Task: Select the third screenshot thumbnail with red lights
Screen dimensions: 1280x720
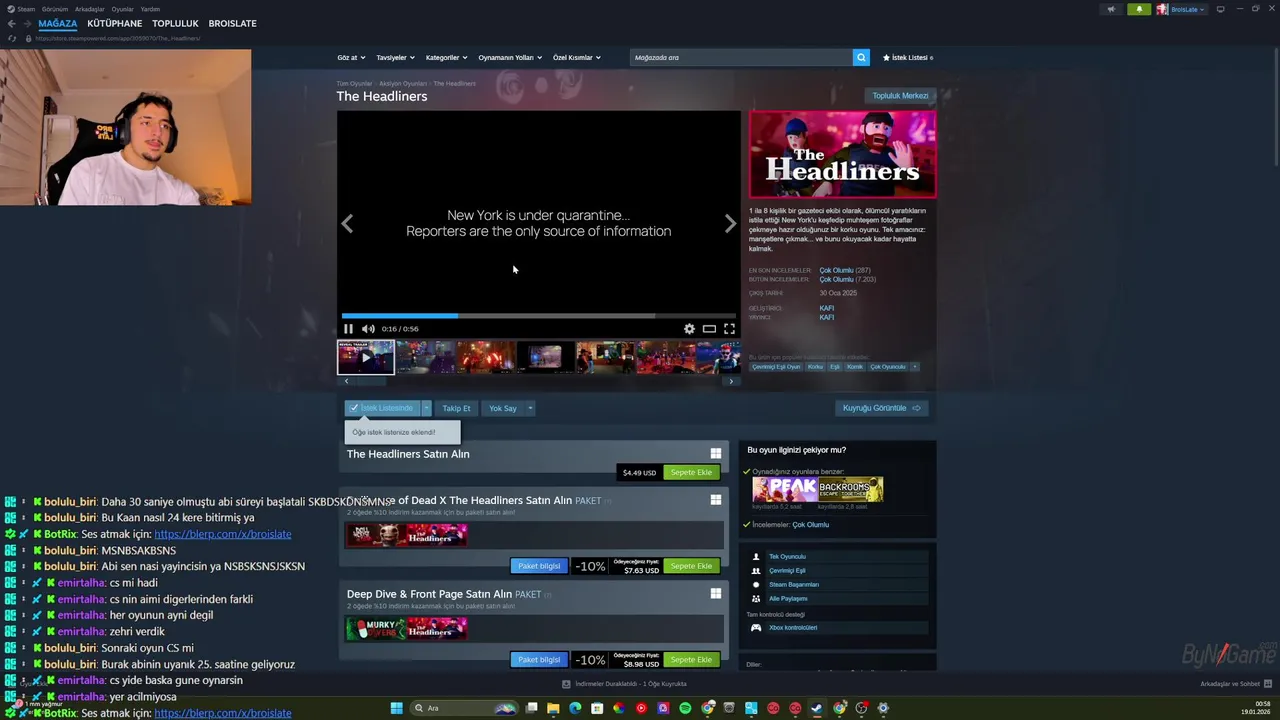Action: coord(486,357)
